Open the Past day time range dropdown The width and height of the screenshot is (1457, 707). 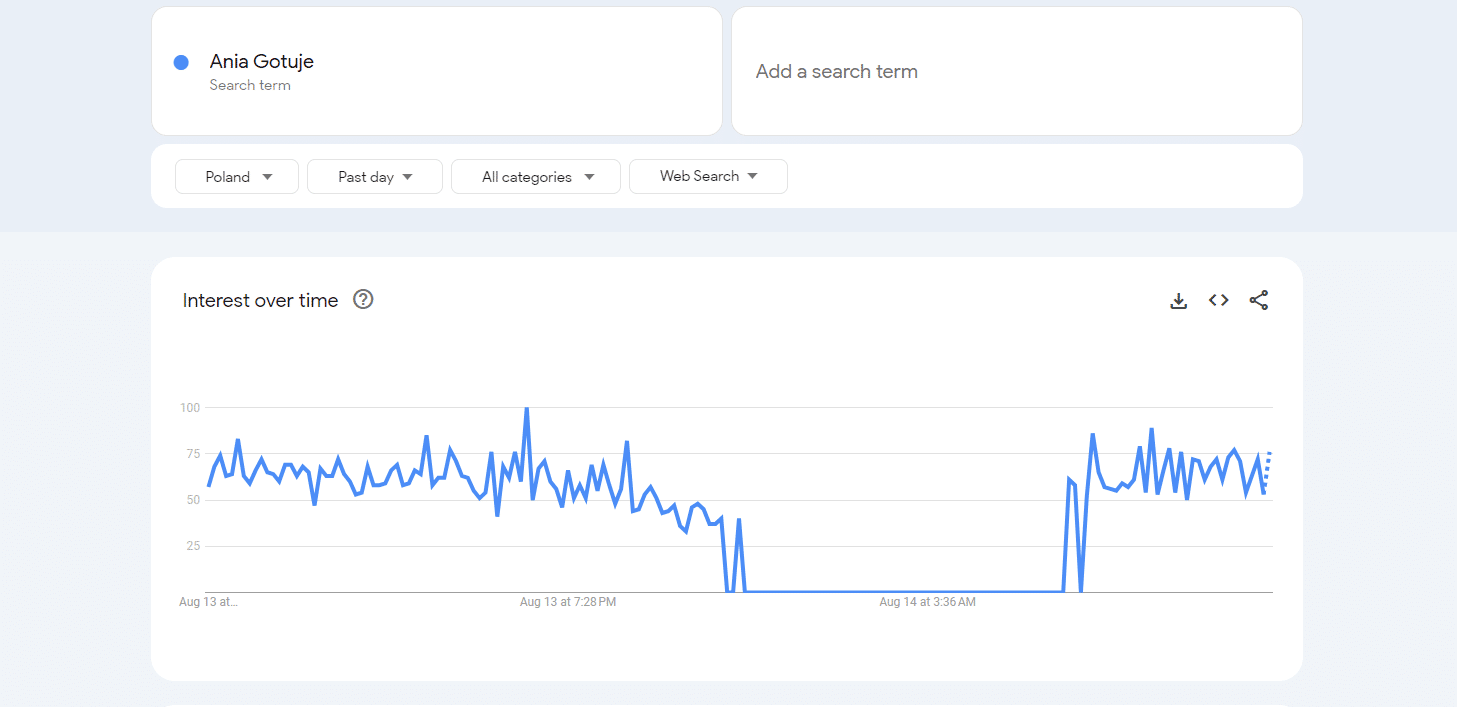375,176
